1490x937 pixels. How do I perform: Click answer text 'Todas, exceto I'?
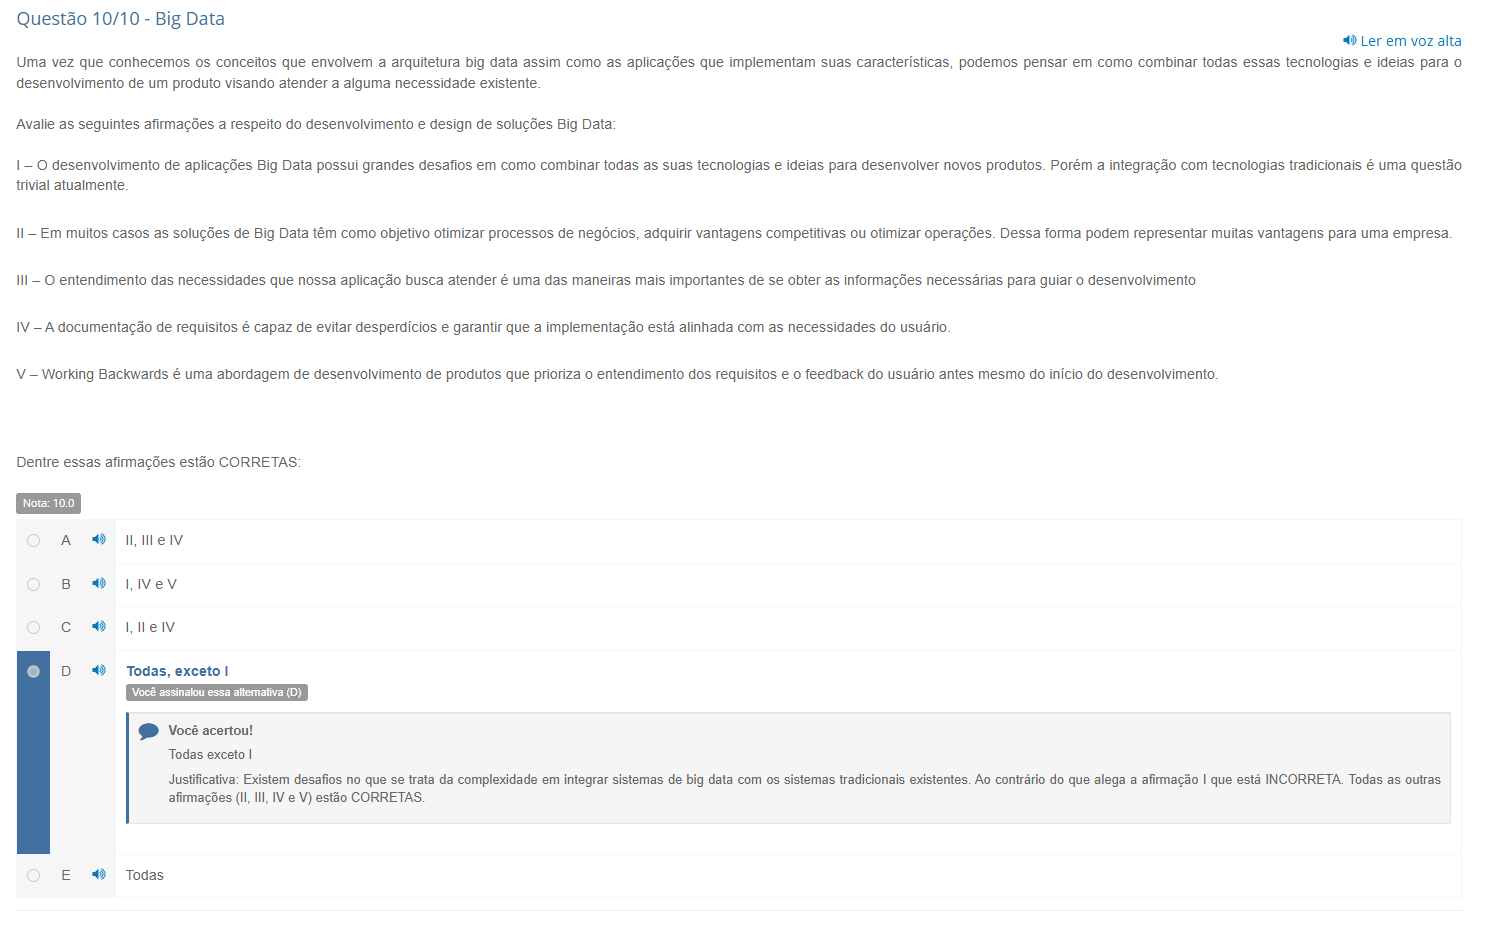(177, 671)
